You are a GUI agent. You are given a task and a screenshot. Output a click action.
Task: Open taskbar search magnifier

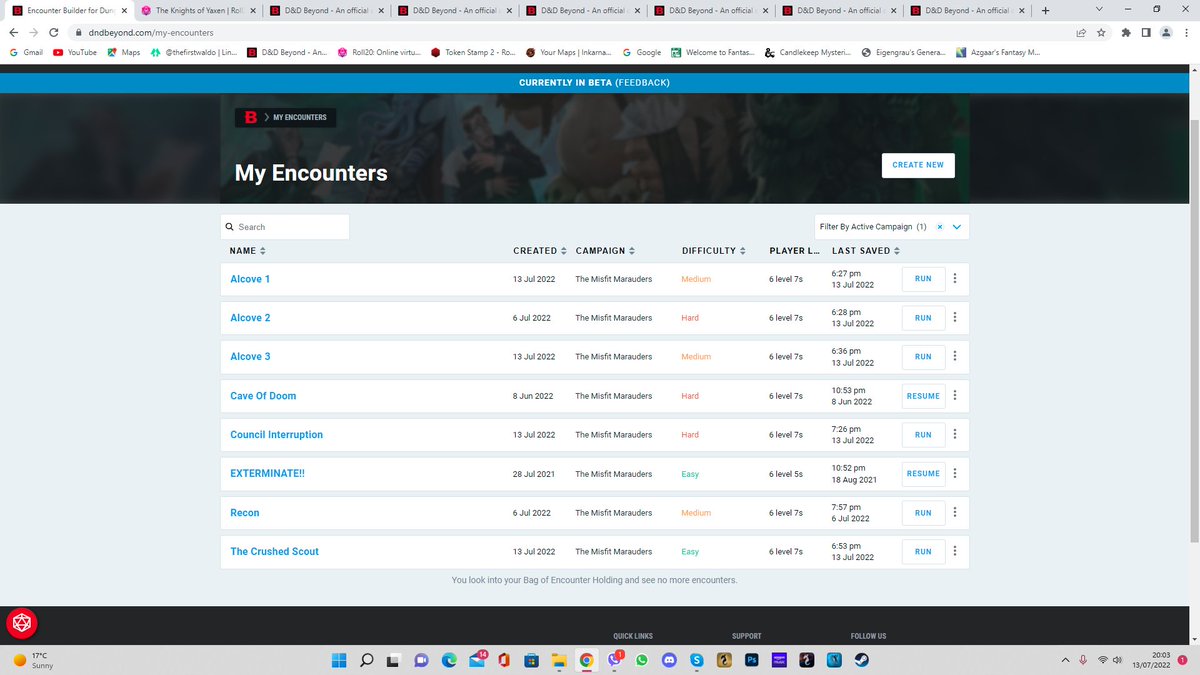point(366,660)
